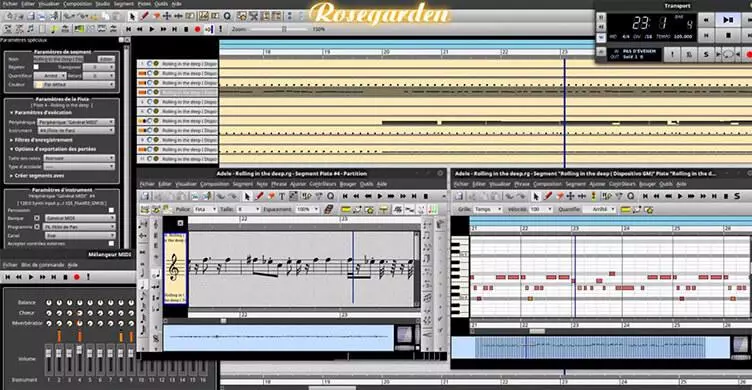Click the save icon in Partition window toolbar
The image size is (752, 390).
point(145,196)
